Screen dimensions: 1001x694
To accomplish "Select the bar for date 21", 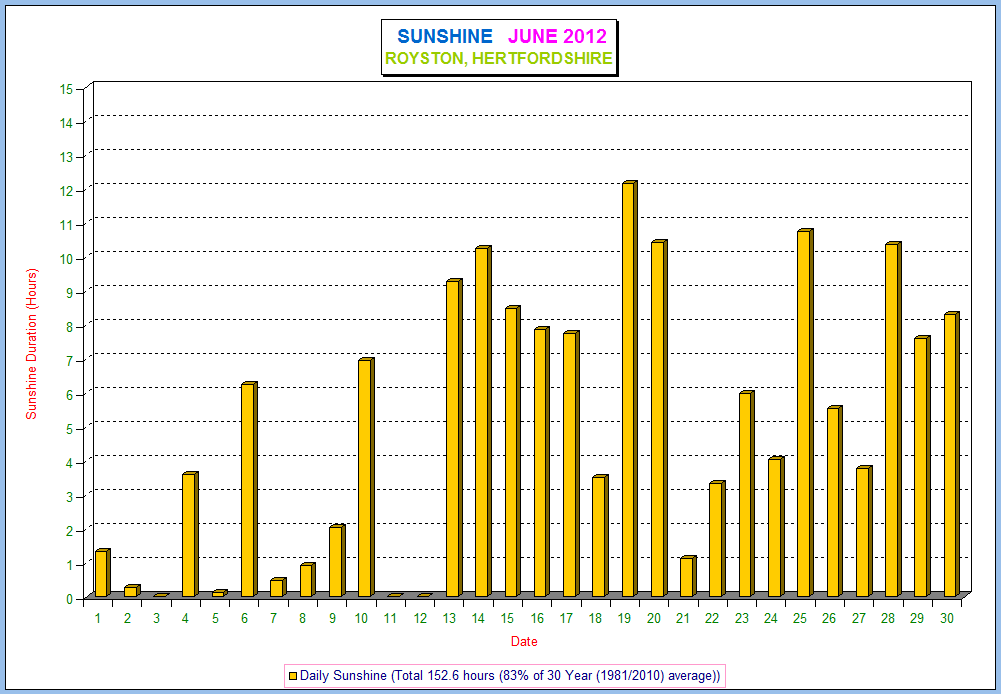I will point(688,577).
